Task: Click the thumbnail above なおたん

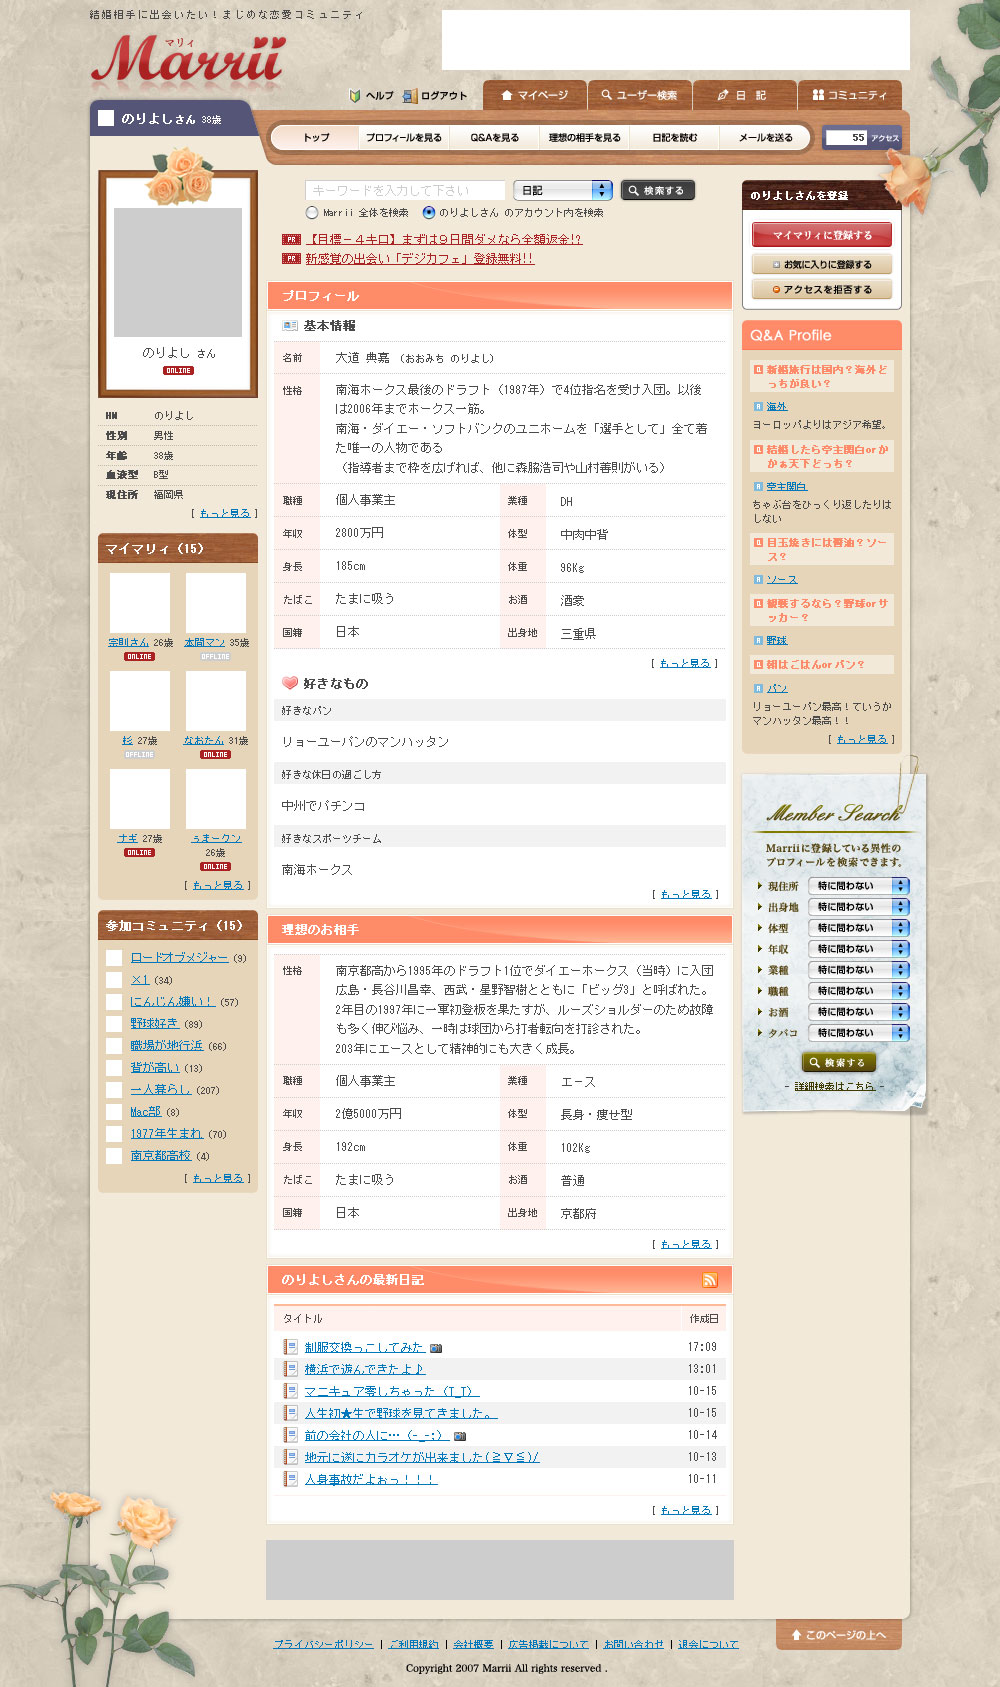Action: [216, 701]
